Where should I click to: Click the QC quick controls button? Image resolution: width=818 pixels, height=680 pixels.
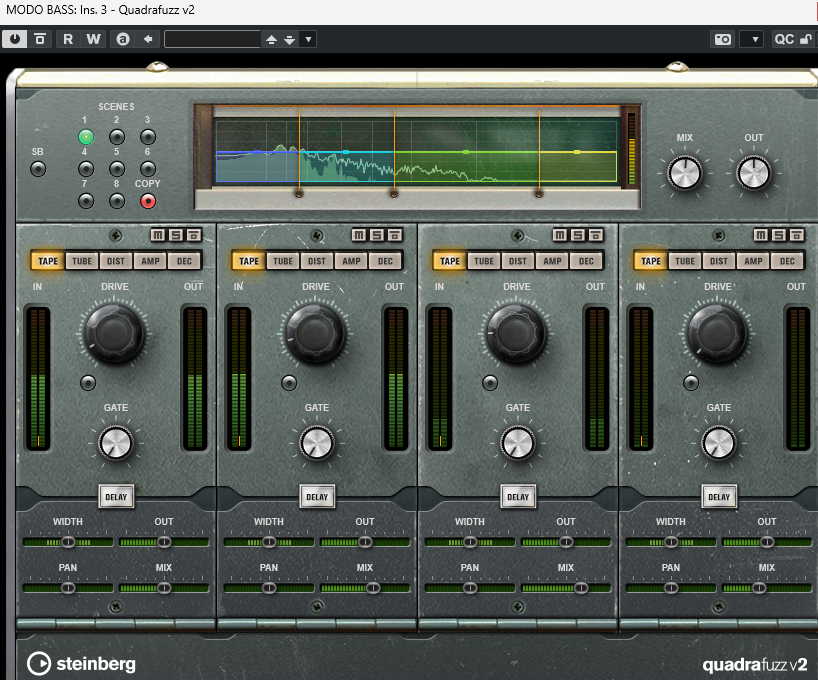coord(784,39)
